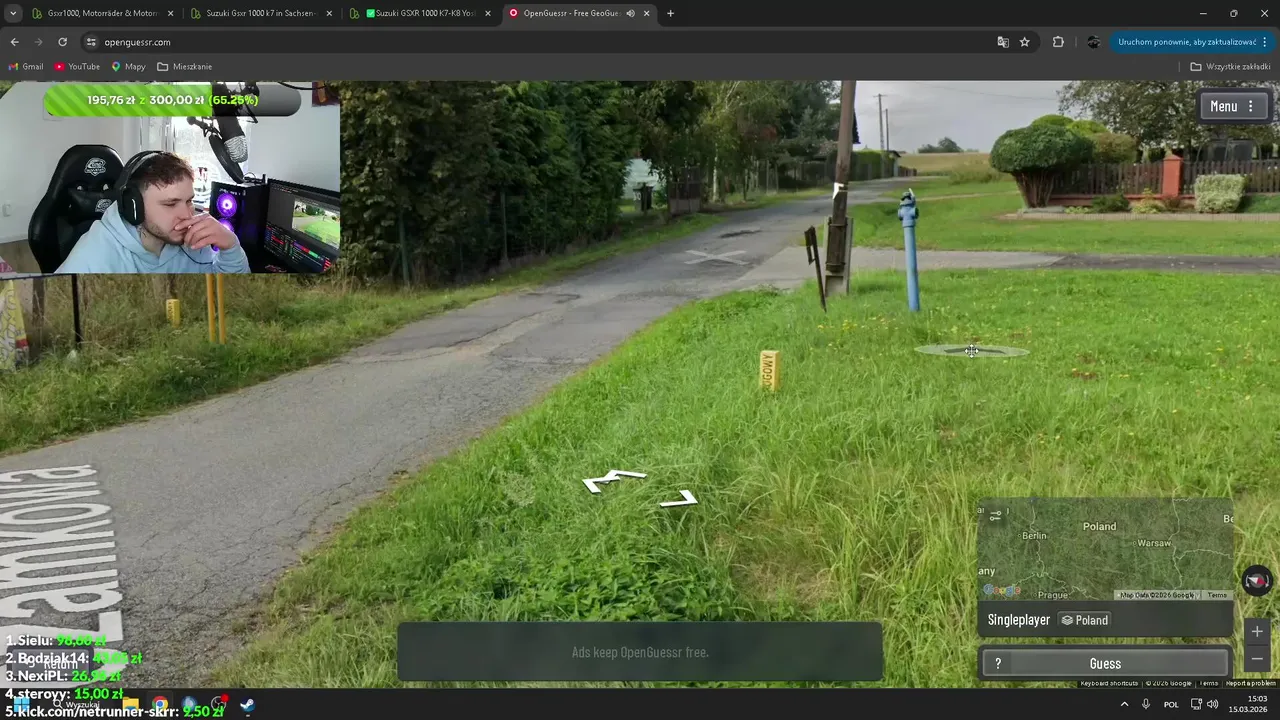Viewport: 1280px width, 720px height.
Task: Change the POL input language
Action: (x=1171, y=704)
